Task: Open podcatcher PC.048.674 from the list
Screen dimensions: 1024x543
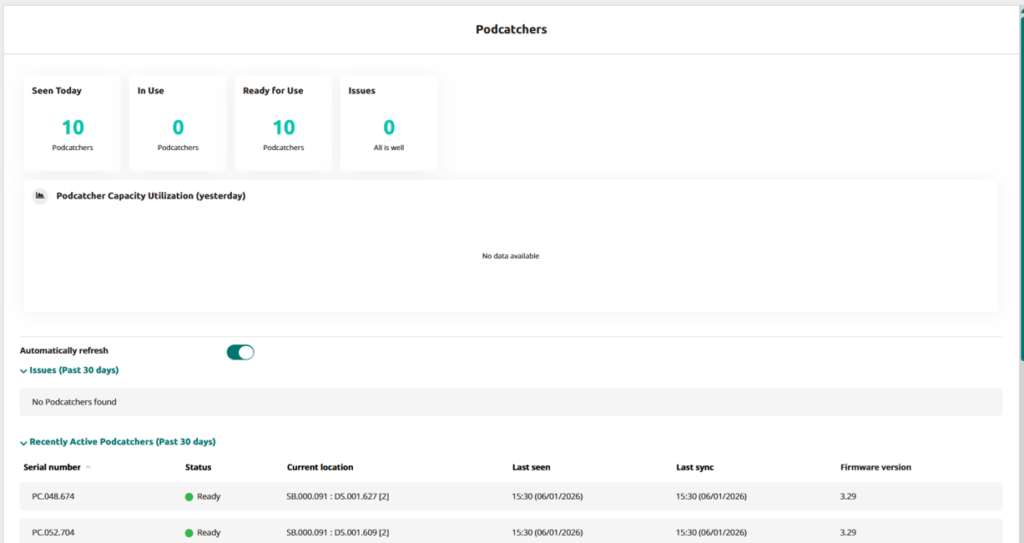Action: 53,497
